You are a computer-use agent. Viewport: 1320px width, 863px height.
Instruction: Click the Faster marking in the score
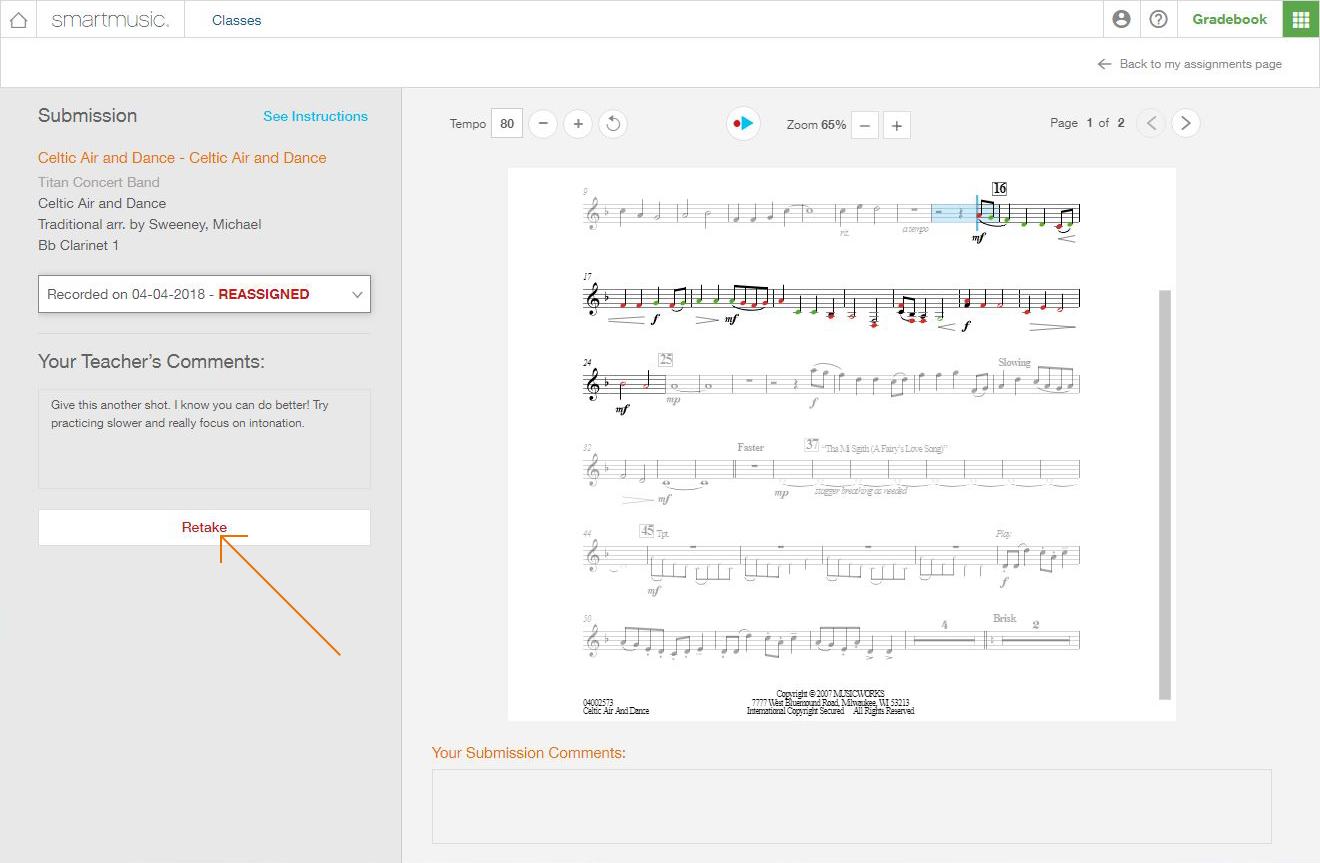click(750, 447)
